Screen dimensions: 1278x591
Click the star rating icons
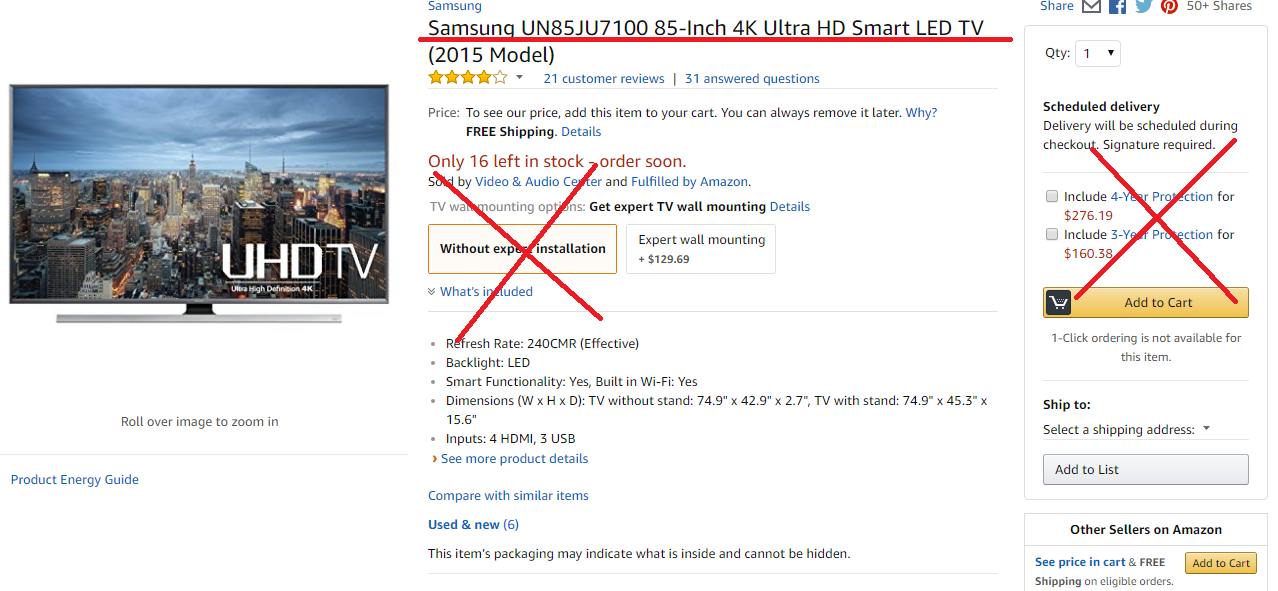click(x=468, y=77)
